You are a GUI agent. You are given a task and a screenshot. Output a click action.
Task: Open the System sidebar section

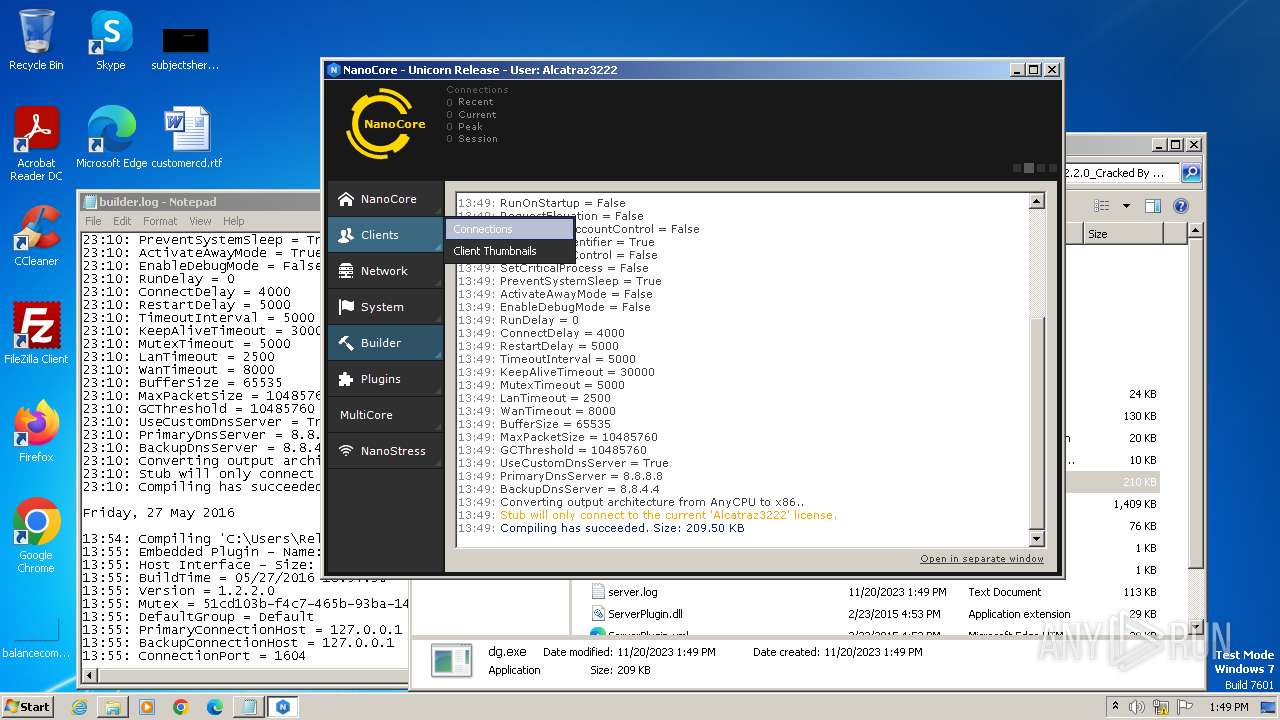[385, 307]
